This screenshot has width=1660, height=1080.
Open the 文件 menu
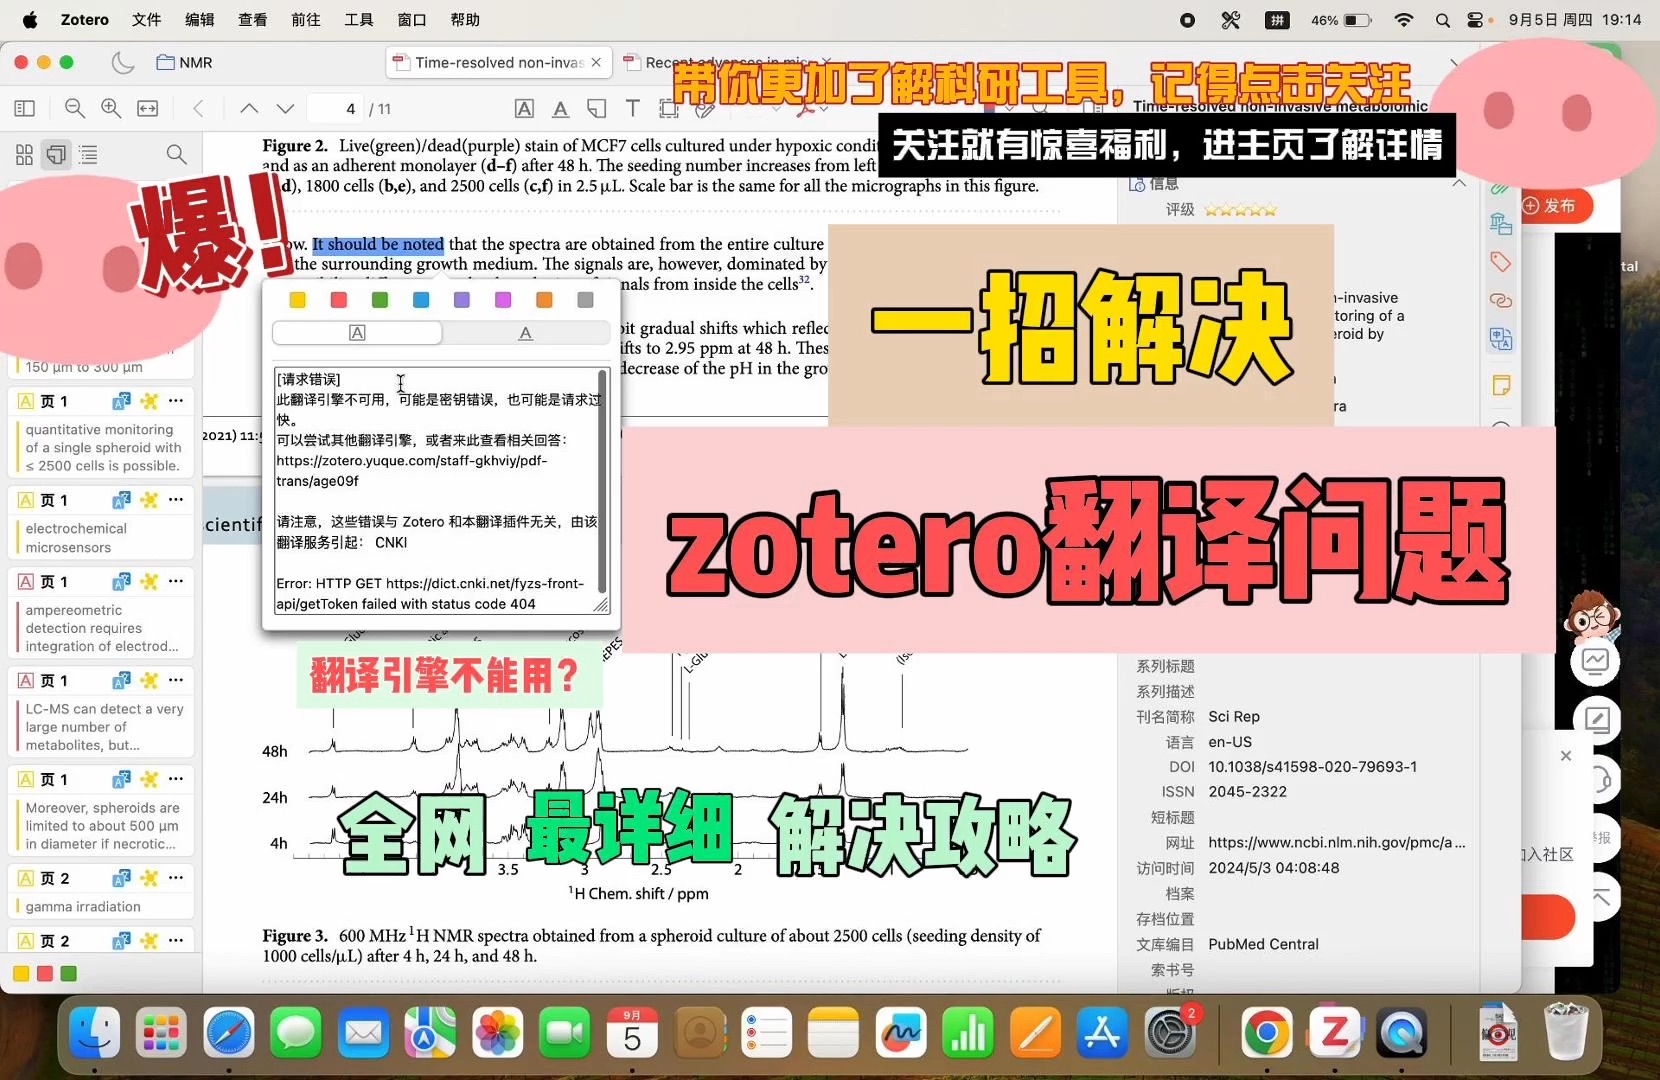146,20
